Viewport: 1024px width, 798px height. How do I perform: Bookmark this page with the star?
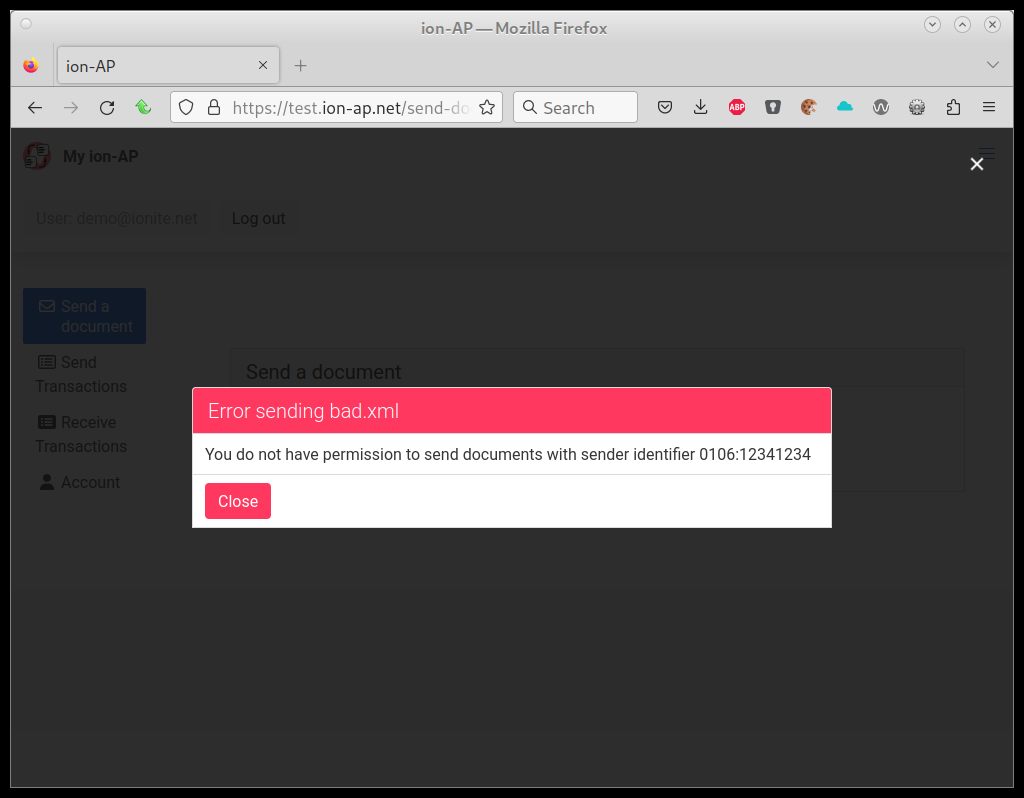pos(487,107)
